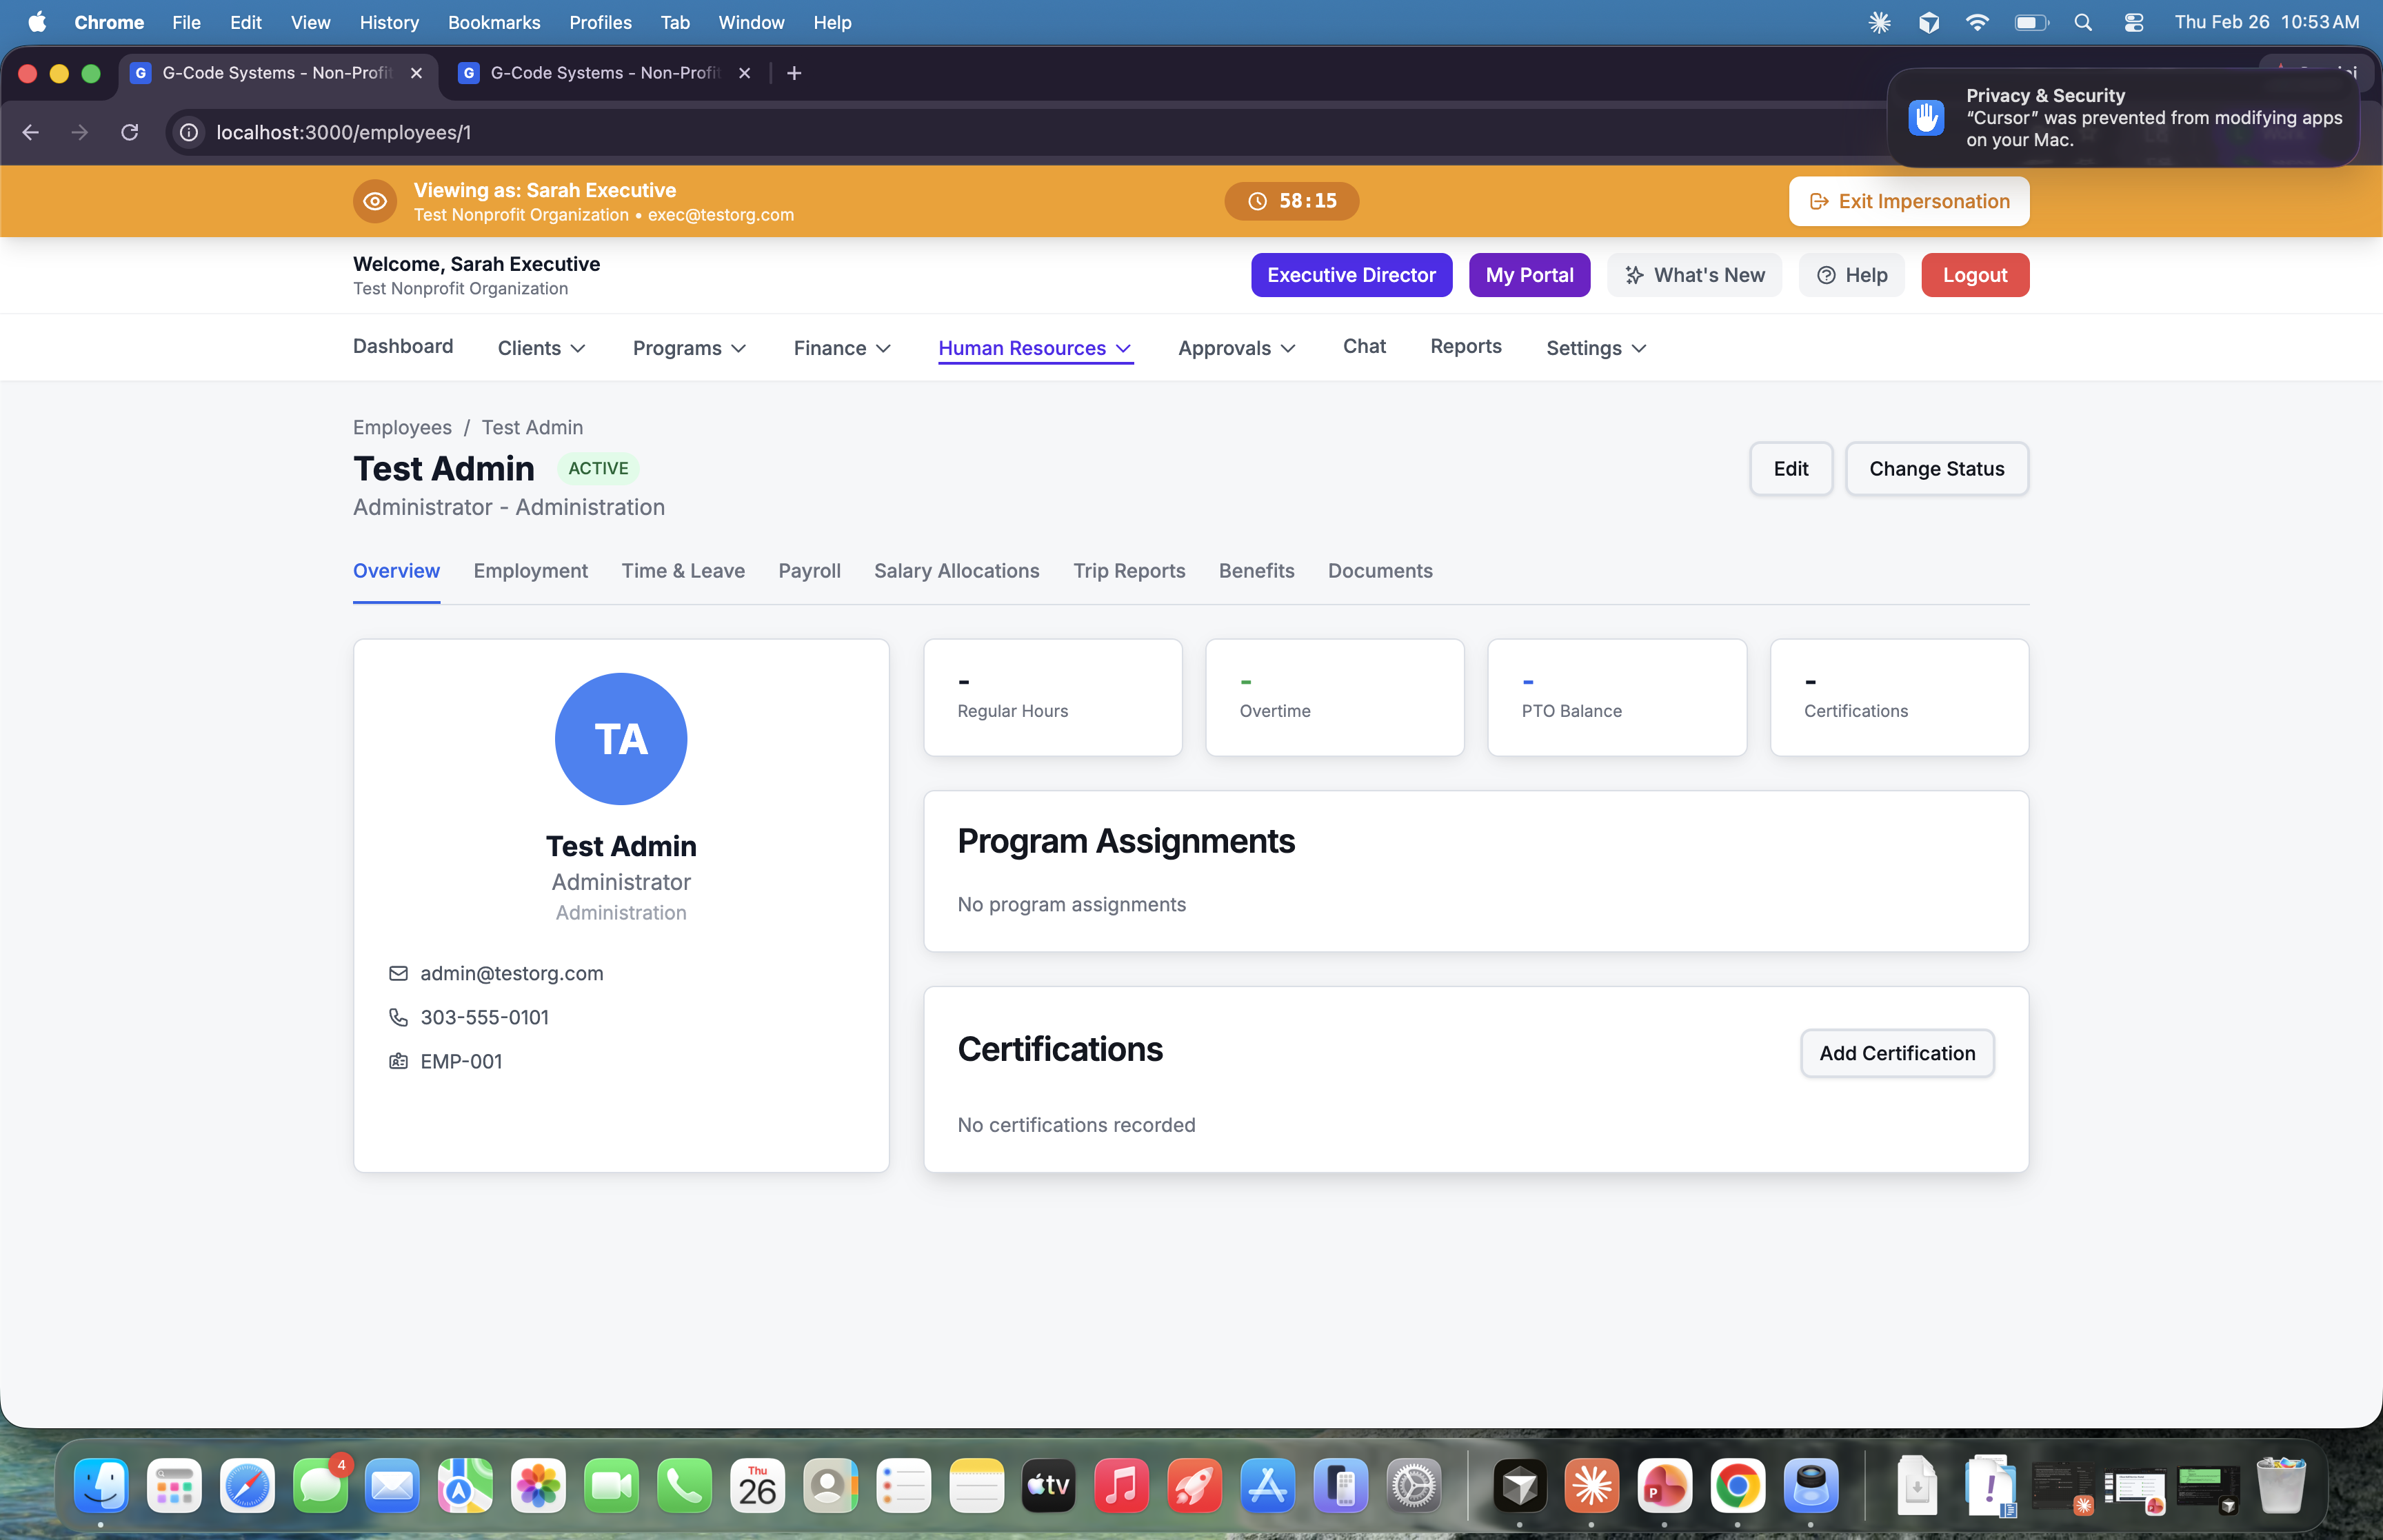The height and width of the screenshot is (1540, 2383).
Task: Click the sparkle icon on What's New
Action: coord(1634,274)
